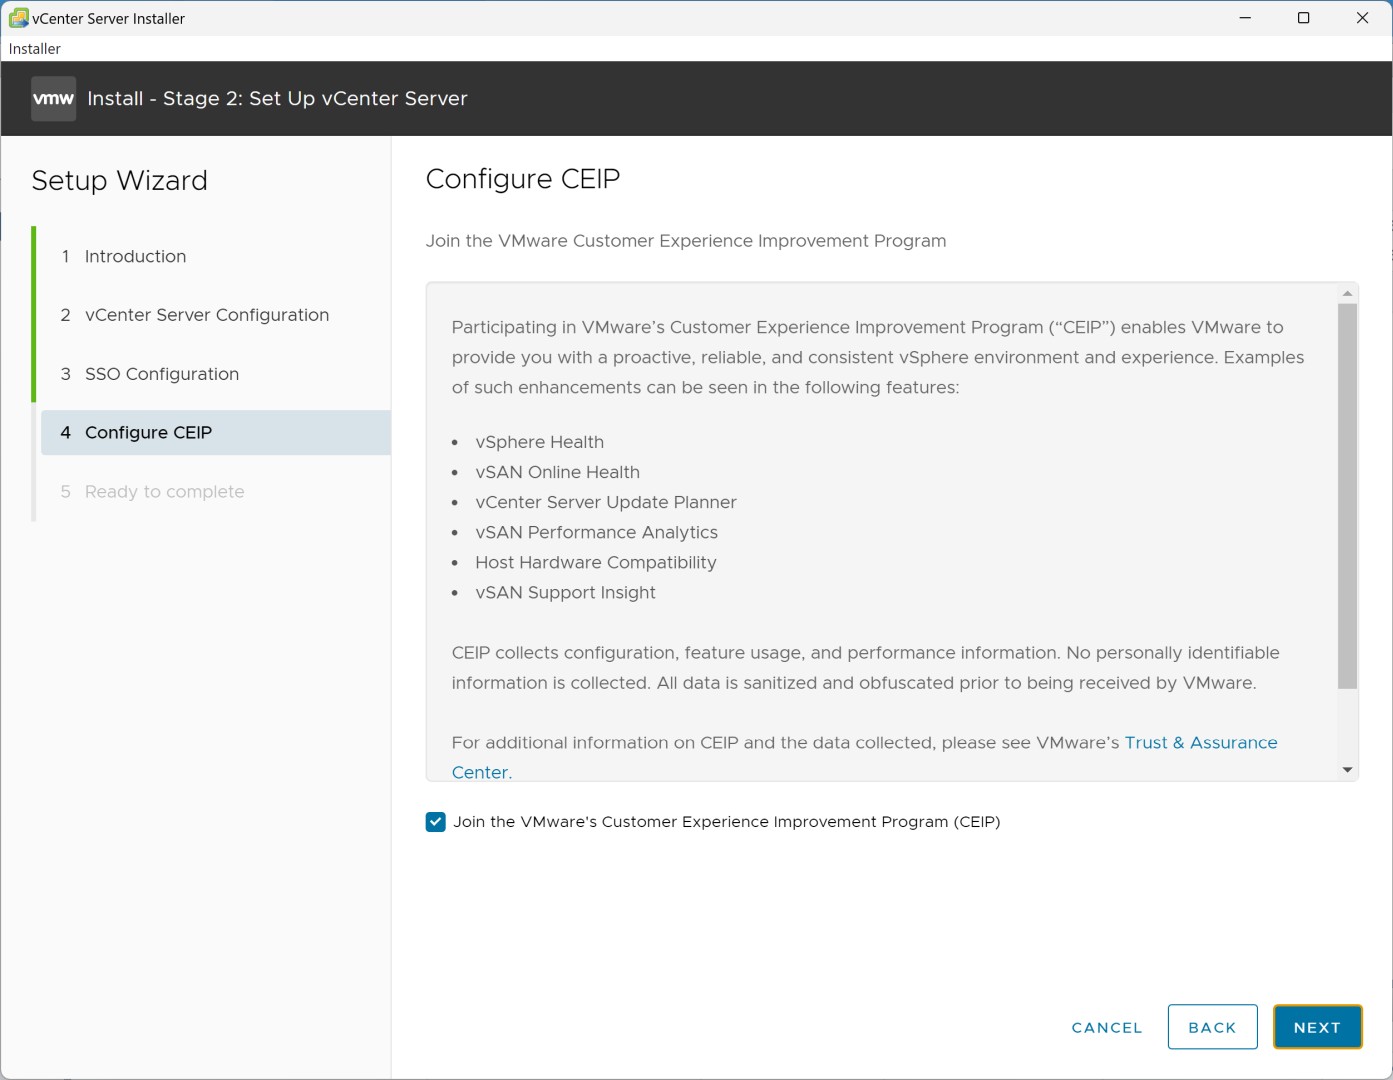Click the Join the VMware Customer Experience subtitle
This screenshot has width=1393, height=1080.
coord(686,241)
